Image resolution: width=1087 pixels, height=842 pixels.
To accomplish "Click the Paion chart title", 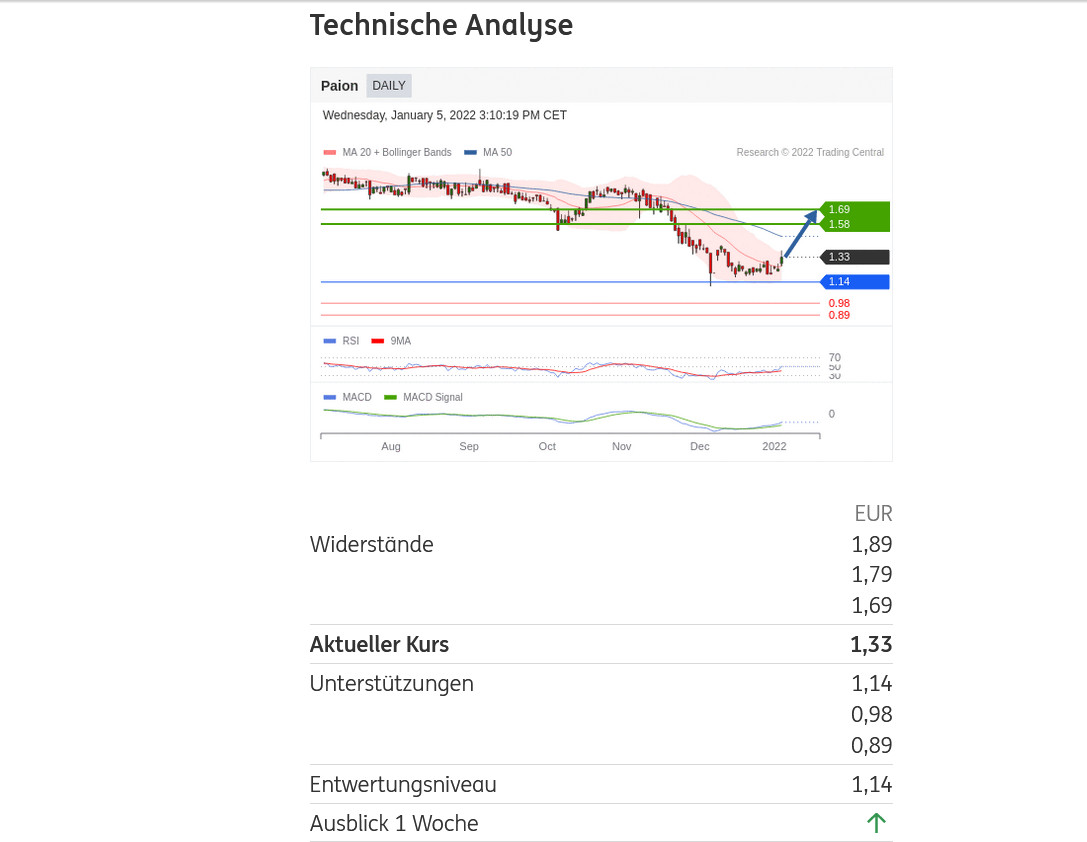I will (x=339, y=86).
